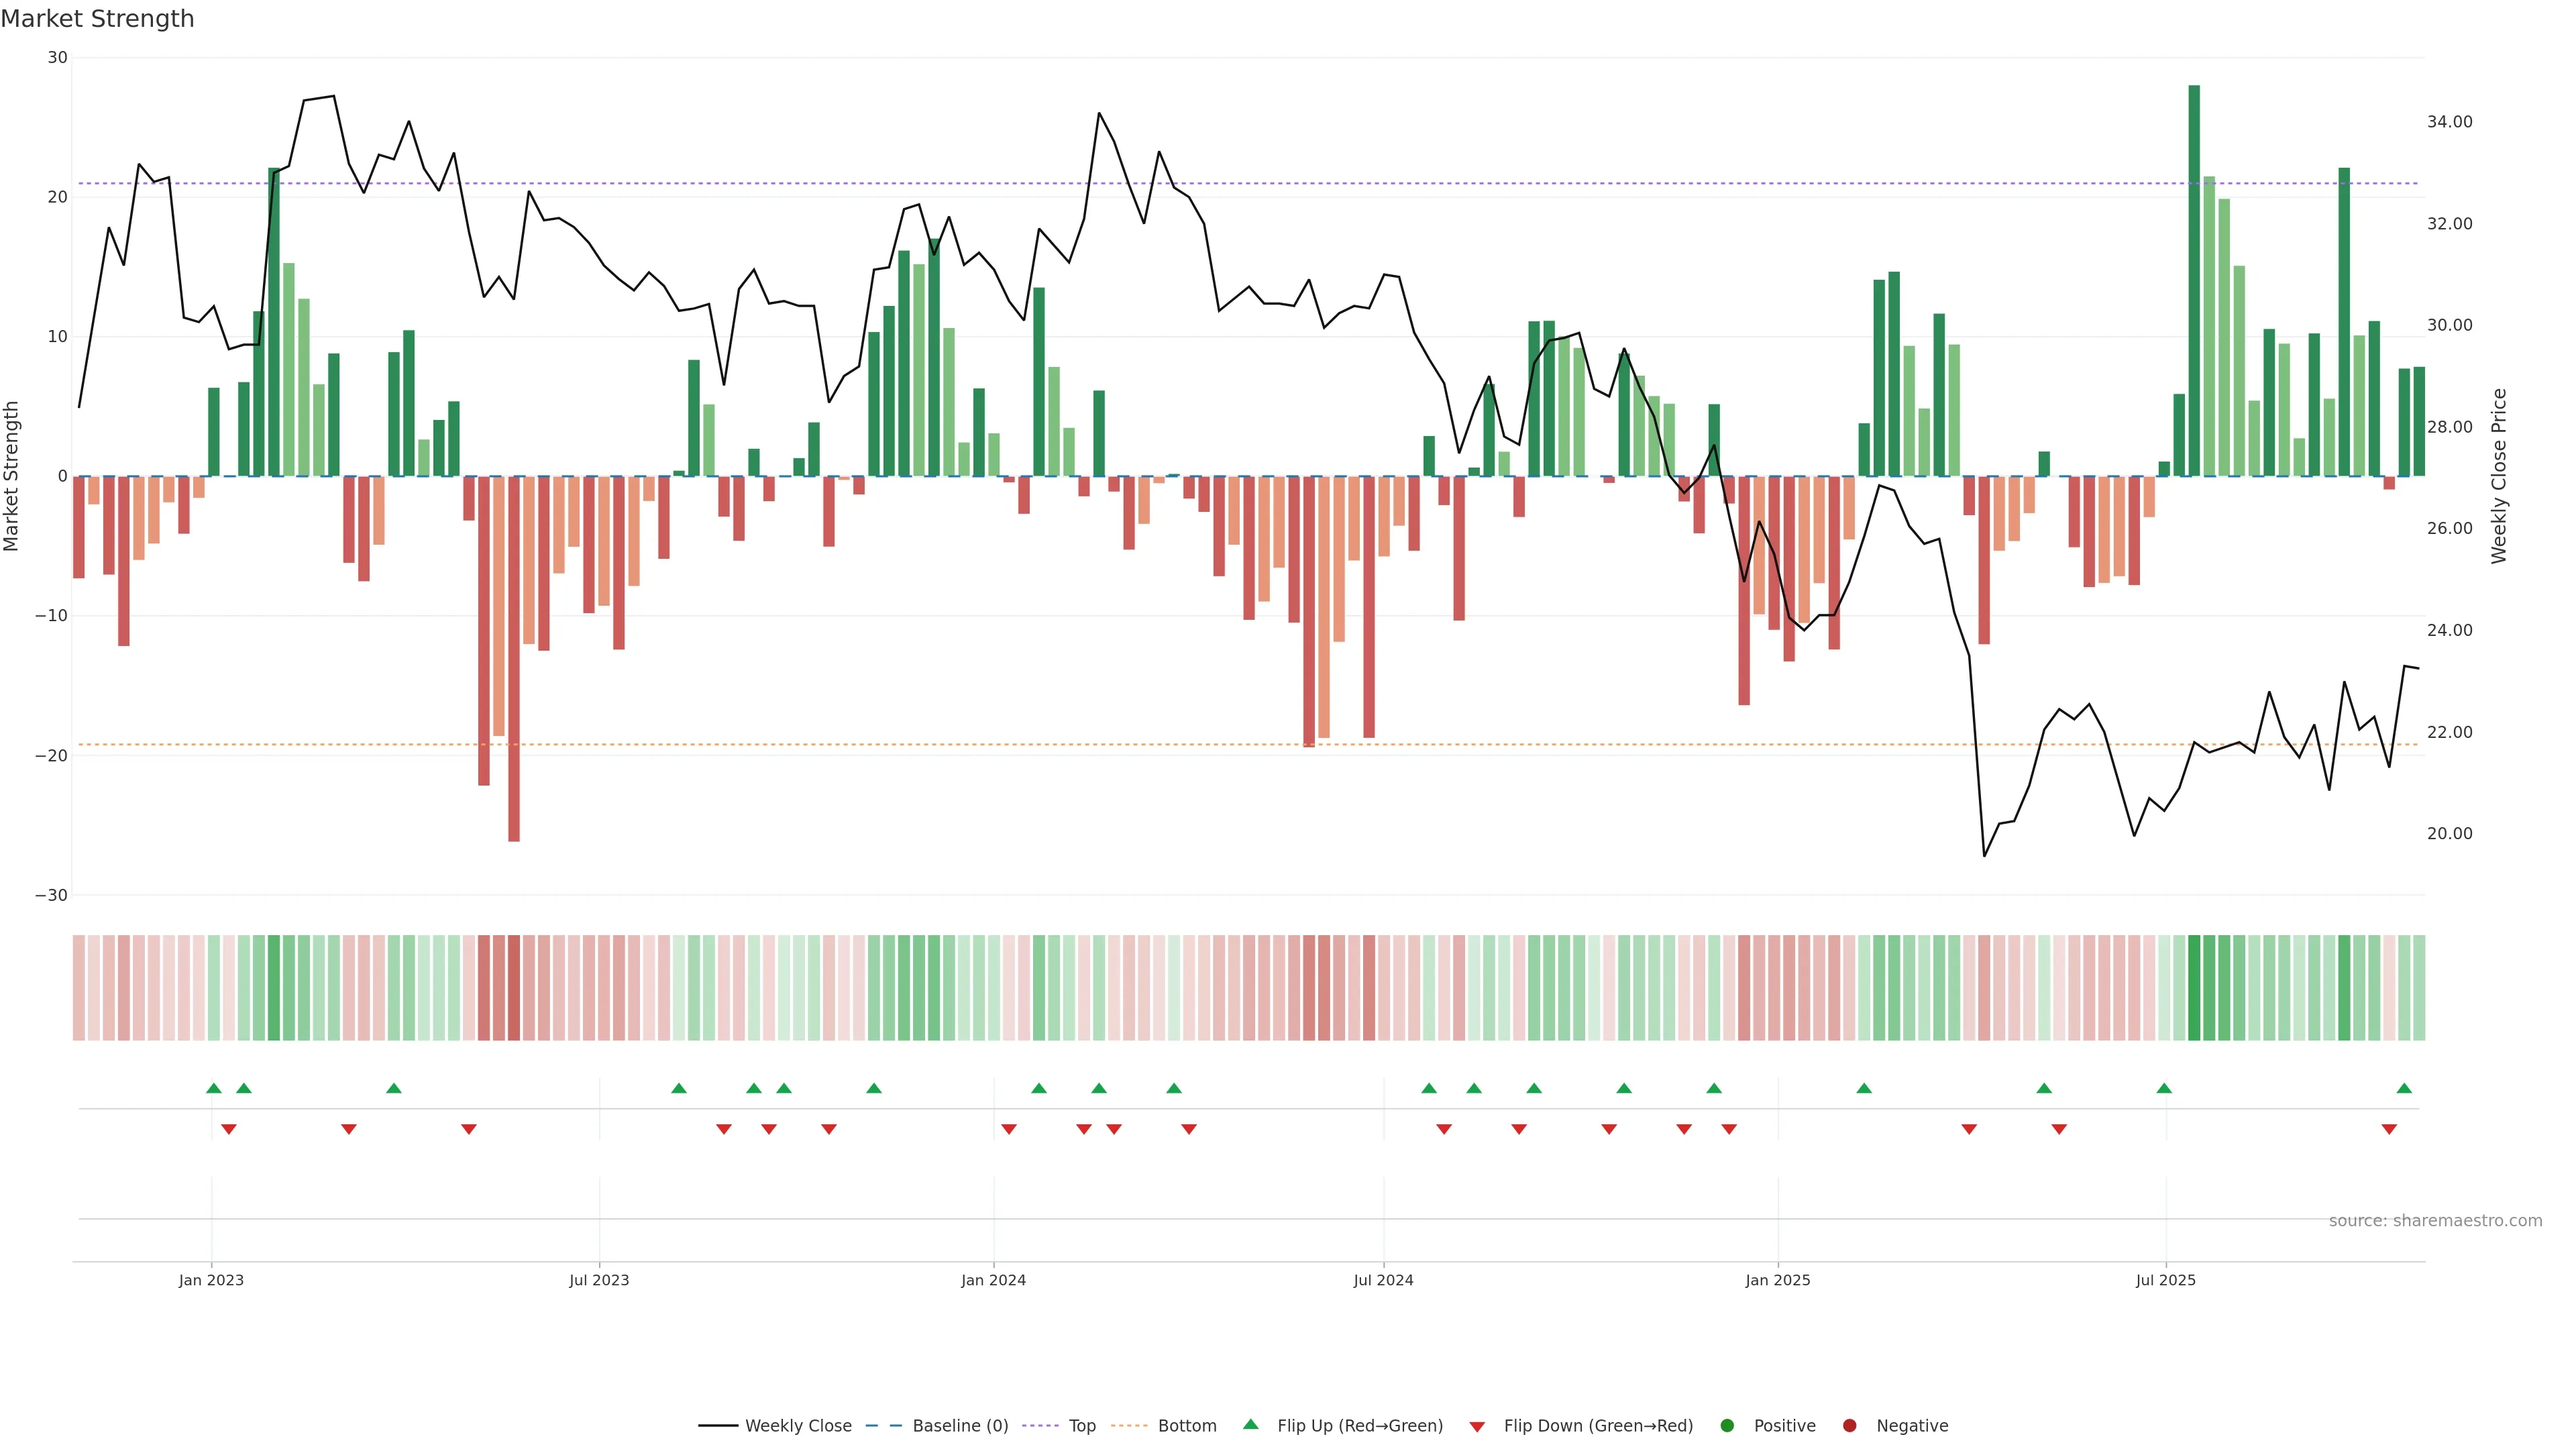Toggle the Weekly Close legend label

pos(798,1426)
